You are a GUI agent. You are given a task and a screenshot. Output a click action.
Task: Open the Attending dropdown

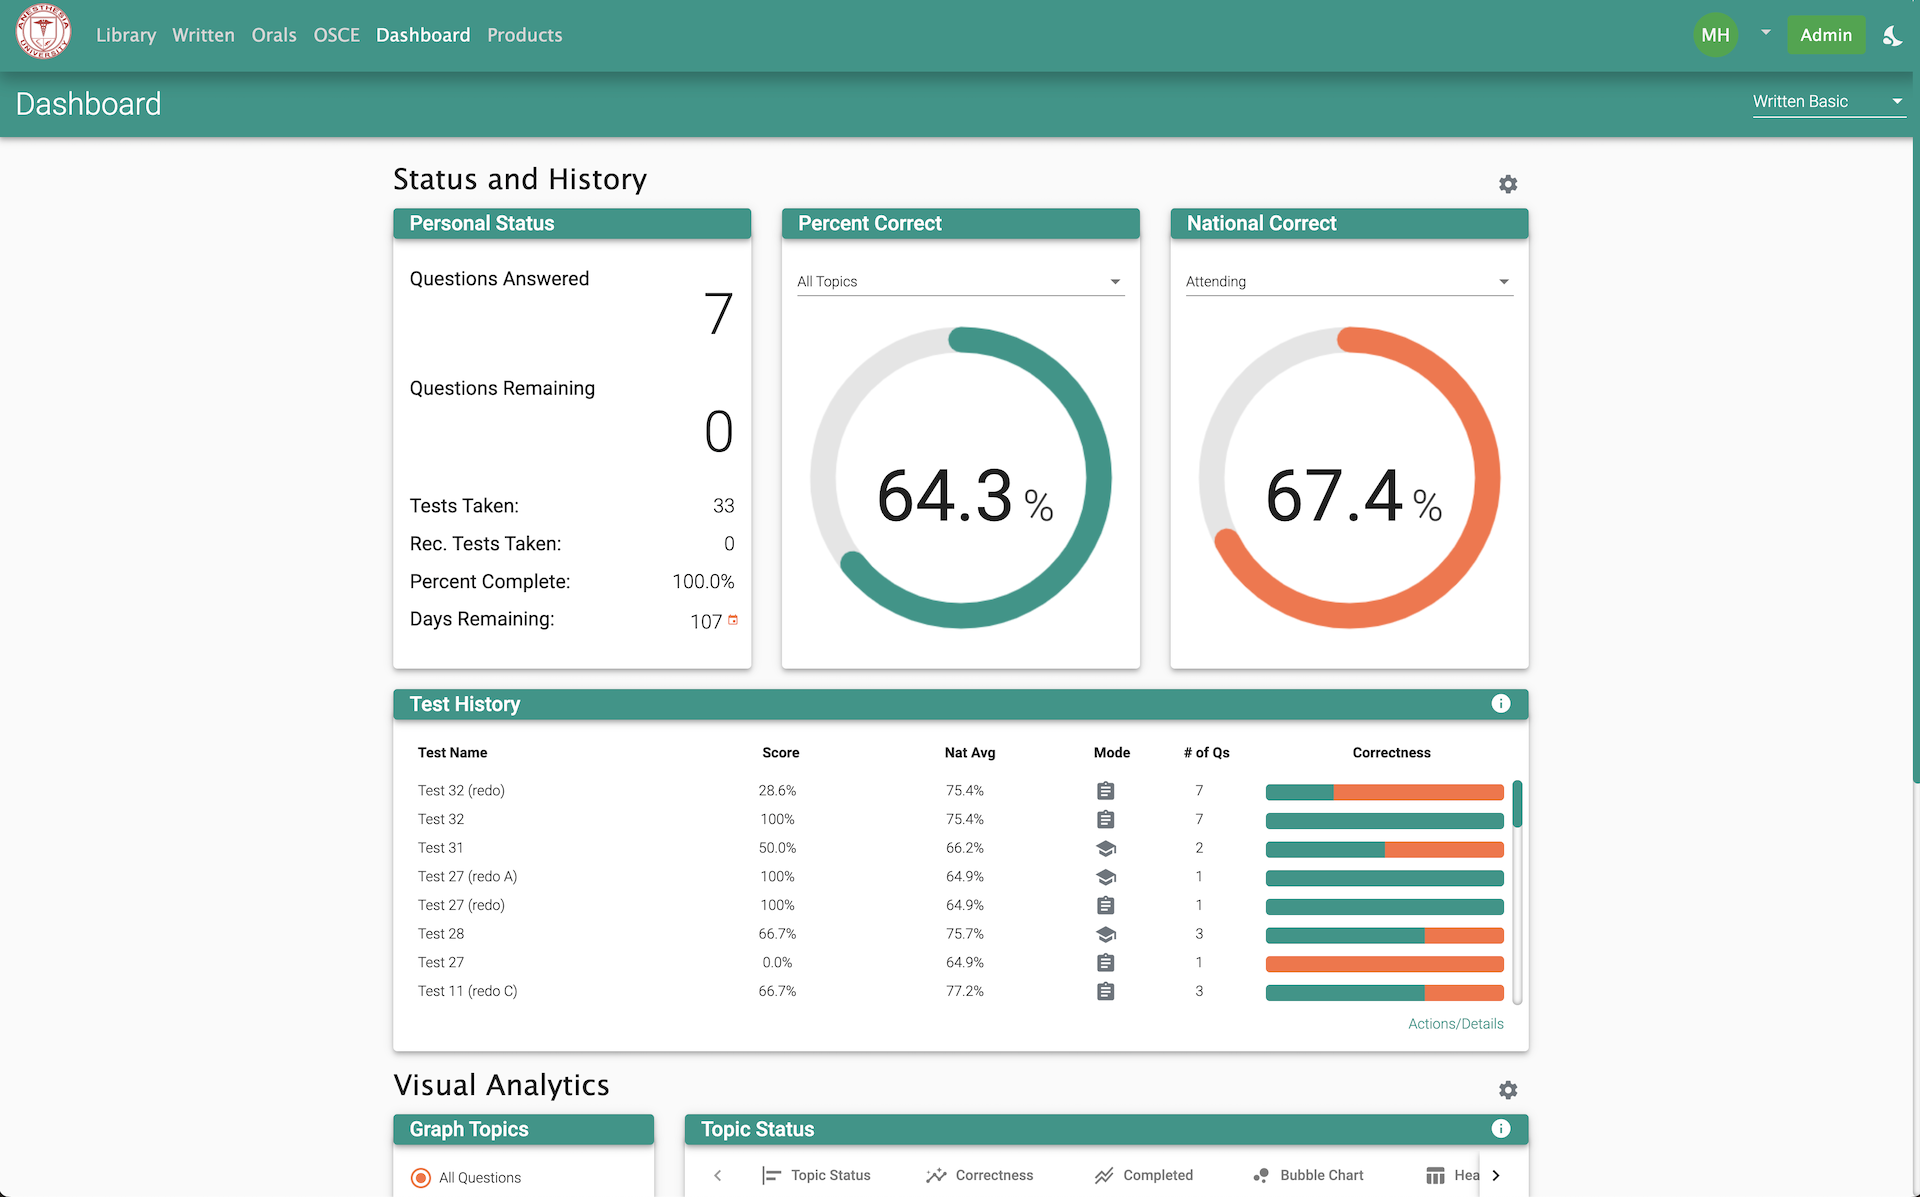pos(1348,282)
